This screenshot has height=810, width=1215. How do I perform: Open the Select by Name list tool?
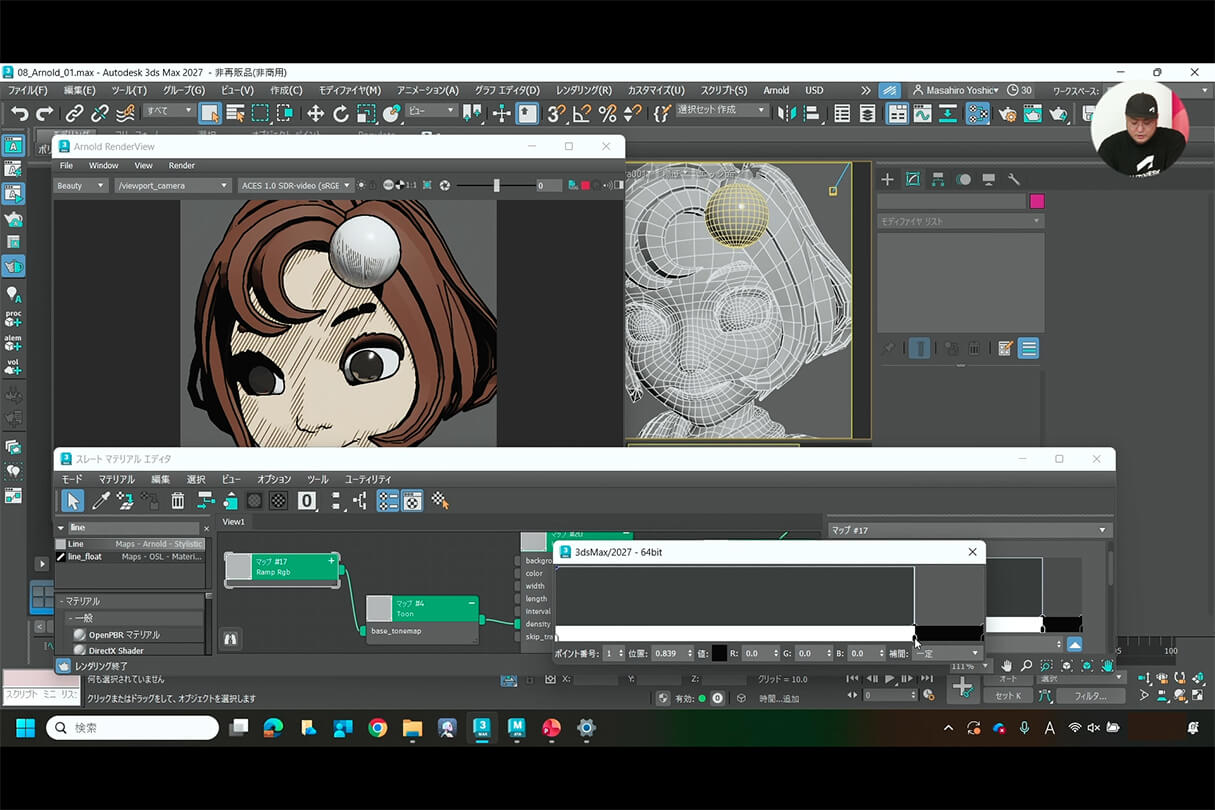(235, 113)
